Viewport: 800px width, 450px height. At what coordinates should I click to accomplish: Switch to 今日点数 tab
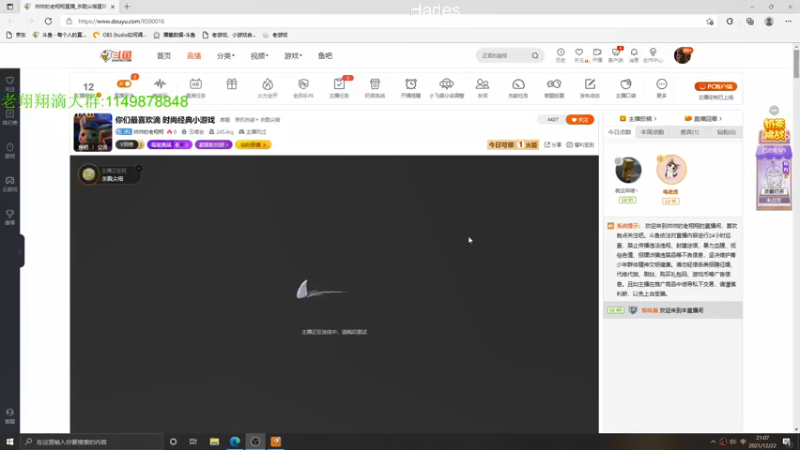(619, 132)
